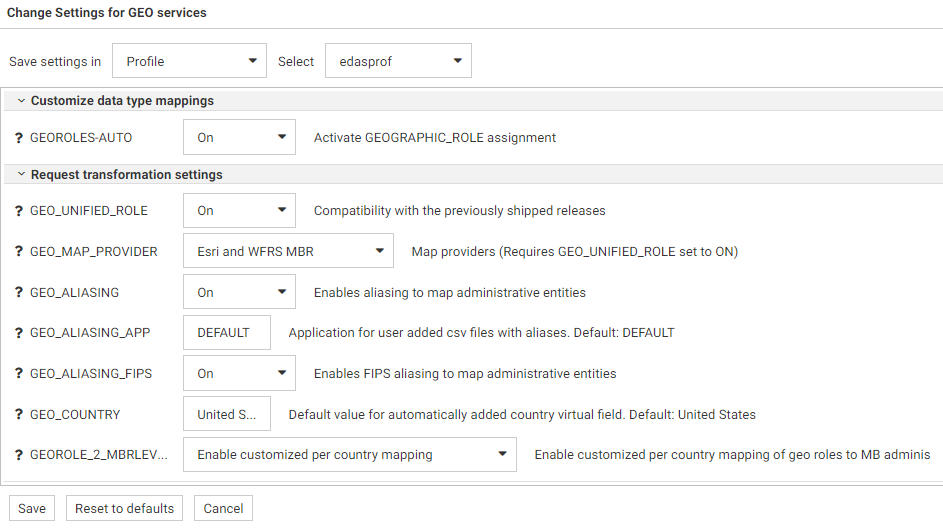Viewport: 943px width, 530px height.
Task: Open the Select edasprof profile dropdown
Action: (398, 61)
